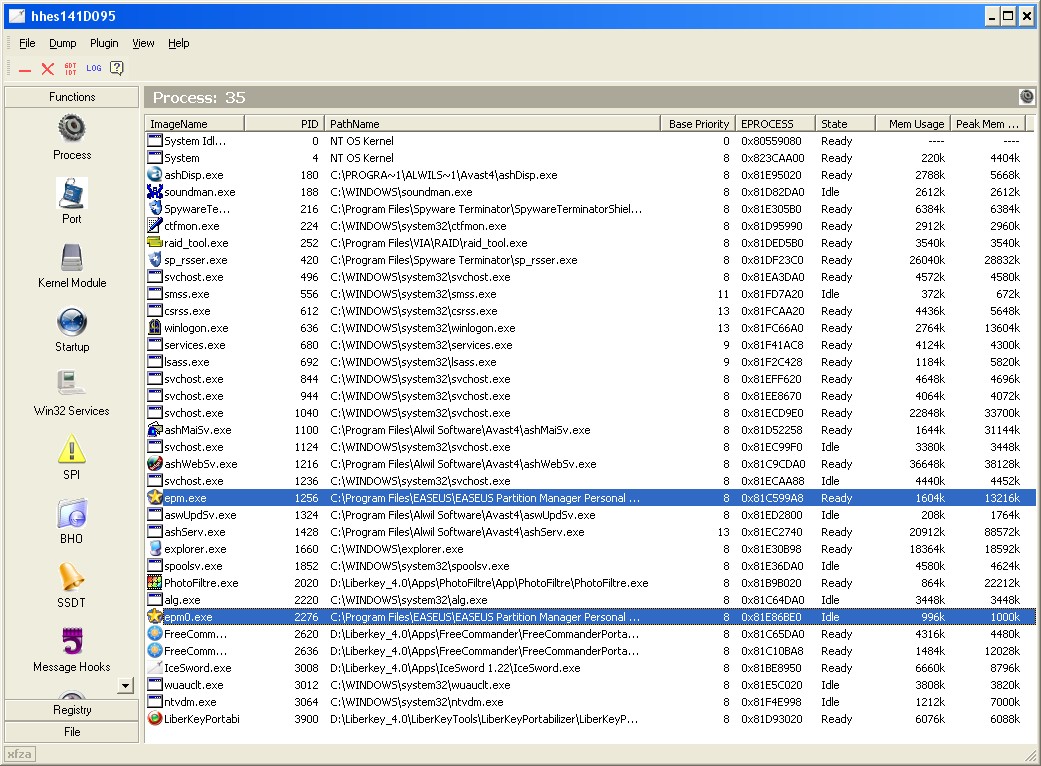
Task: Select the aswUpdSv.exe row
Action: point(590,514)
